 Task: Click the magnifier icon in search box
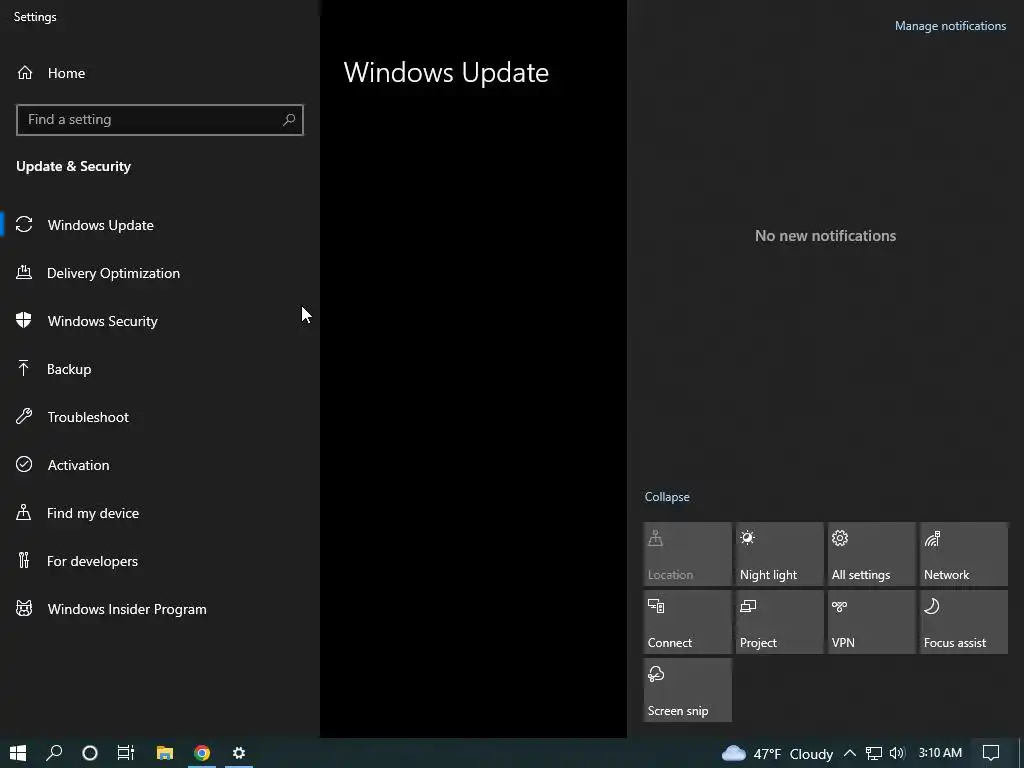click(x=289, y=120)
